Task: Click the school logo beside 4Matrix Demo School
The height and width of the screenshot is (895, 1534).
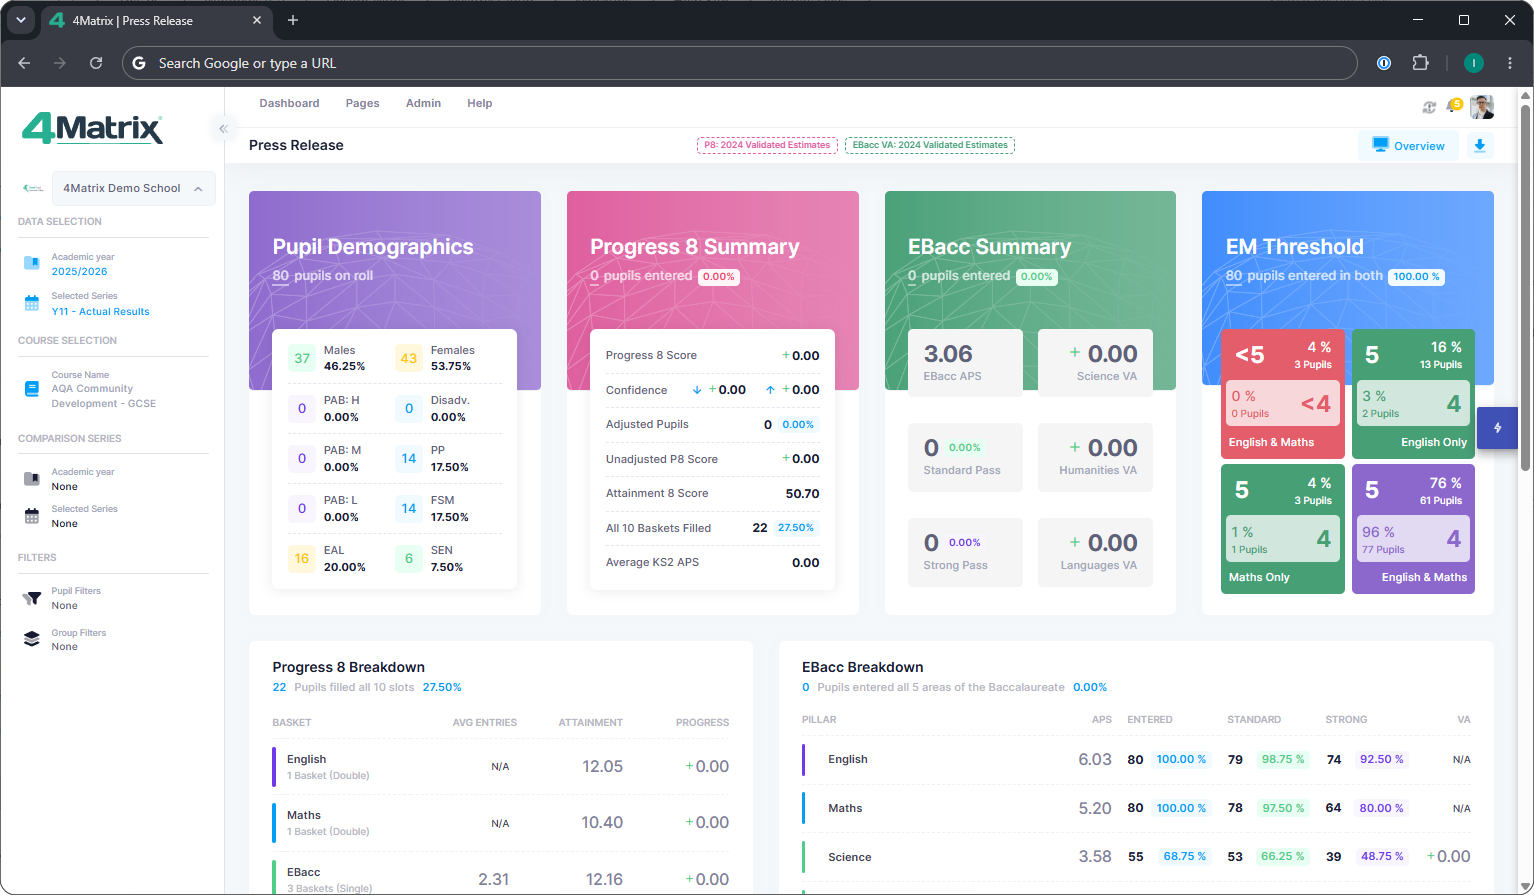Action: (33, 188)
